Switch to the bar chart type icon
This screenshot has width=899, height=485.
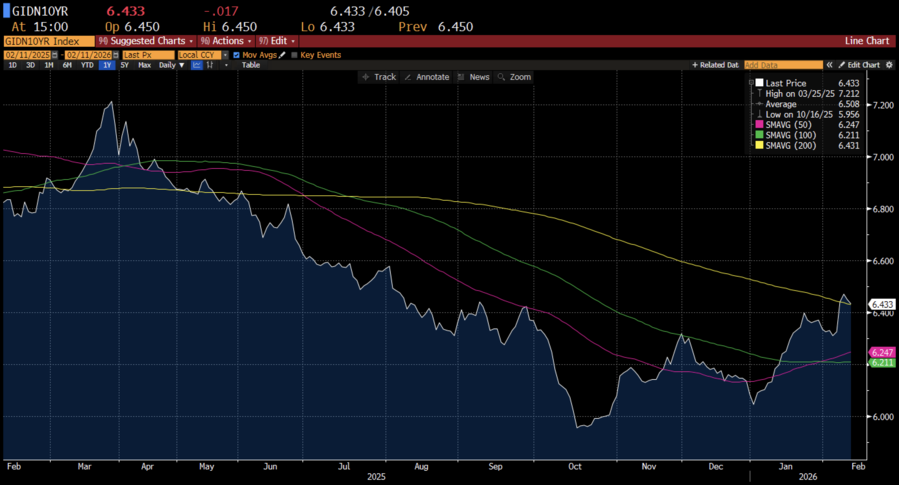coord(210,65)
